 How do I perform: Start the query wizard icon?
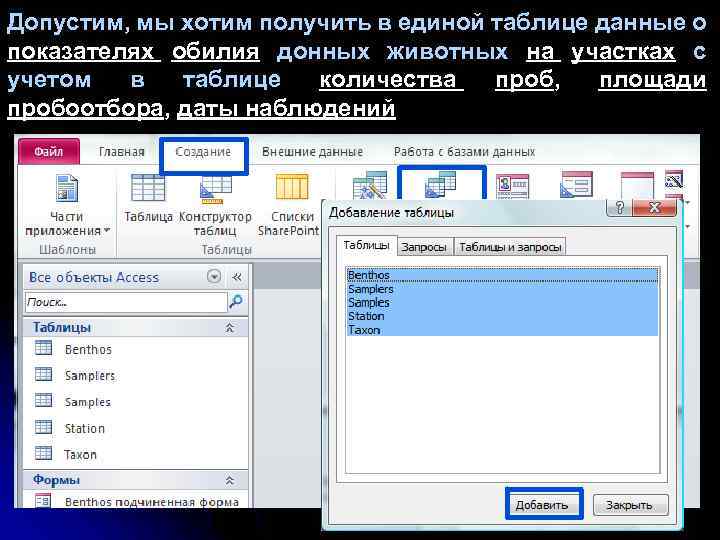tap(369, 185)
